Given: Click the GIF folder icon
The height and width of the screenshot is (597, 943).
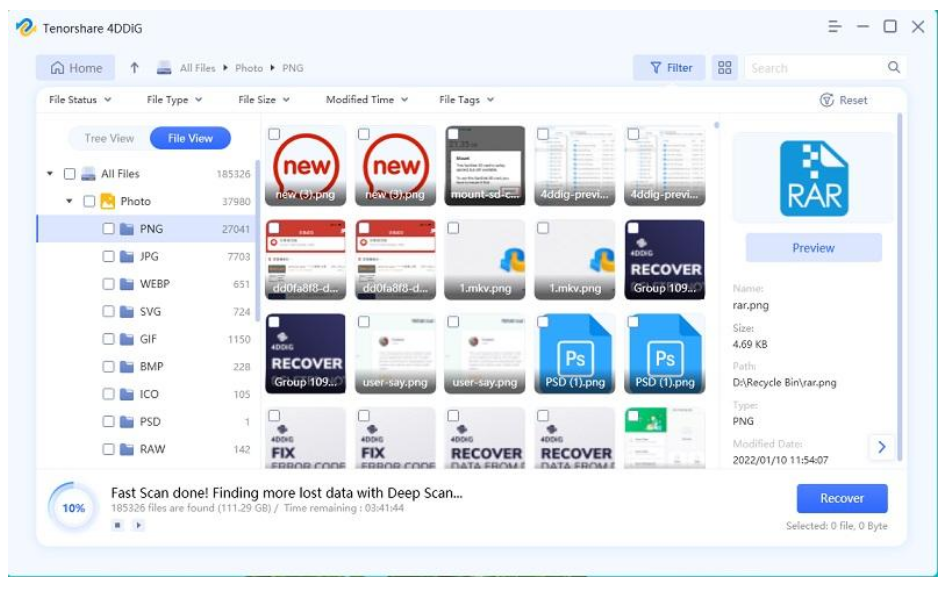Looking at the screenshot, I should pyautogui.click(x=126, y=339).
